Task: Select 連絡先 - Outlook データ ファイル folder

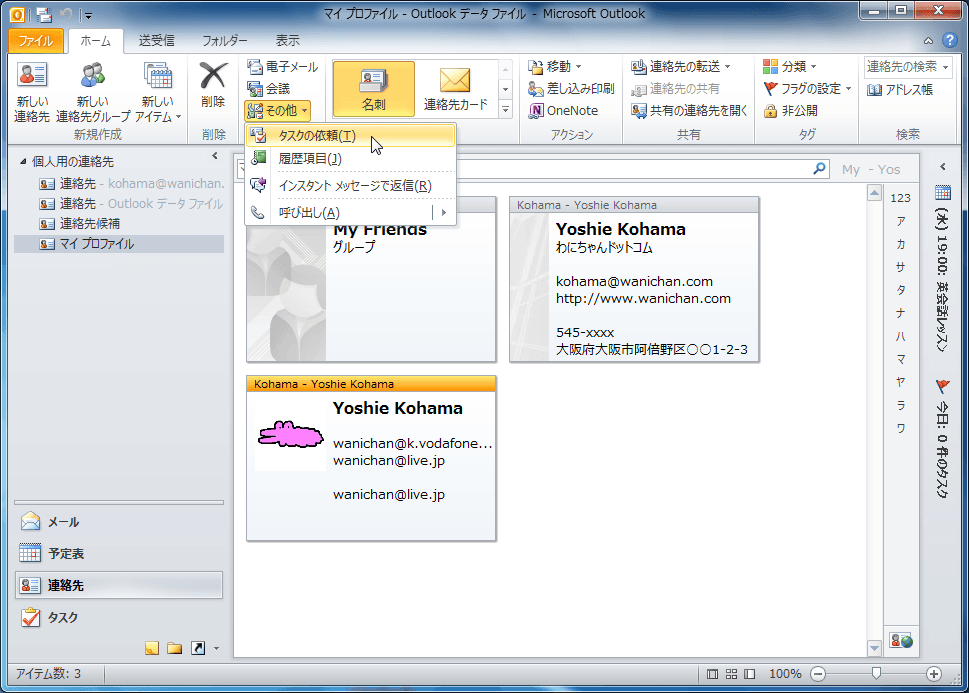Action: coord(130,203)
